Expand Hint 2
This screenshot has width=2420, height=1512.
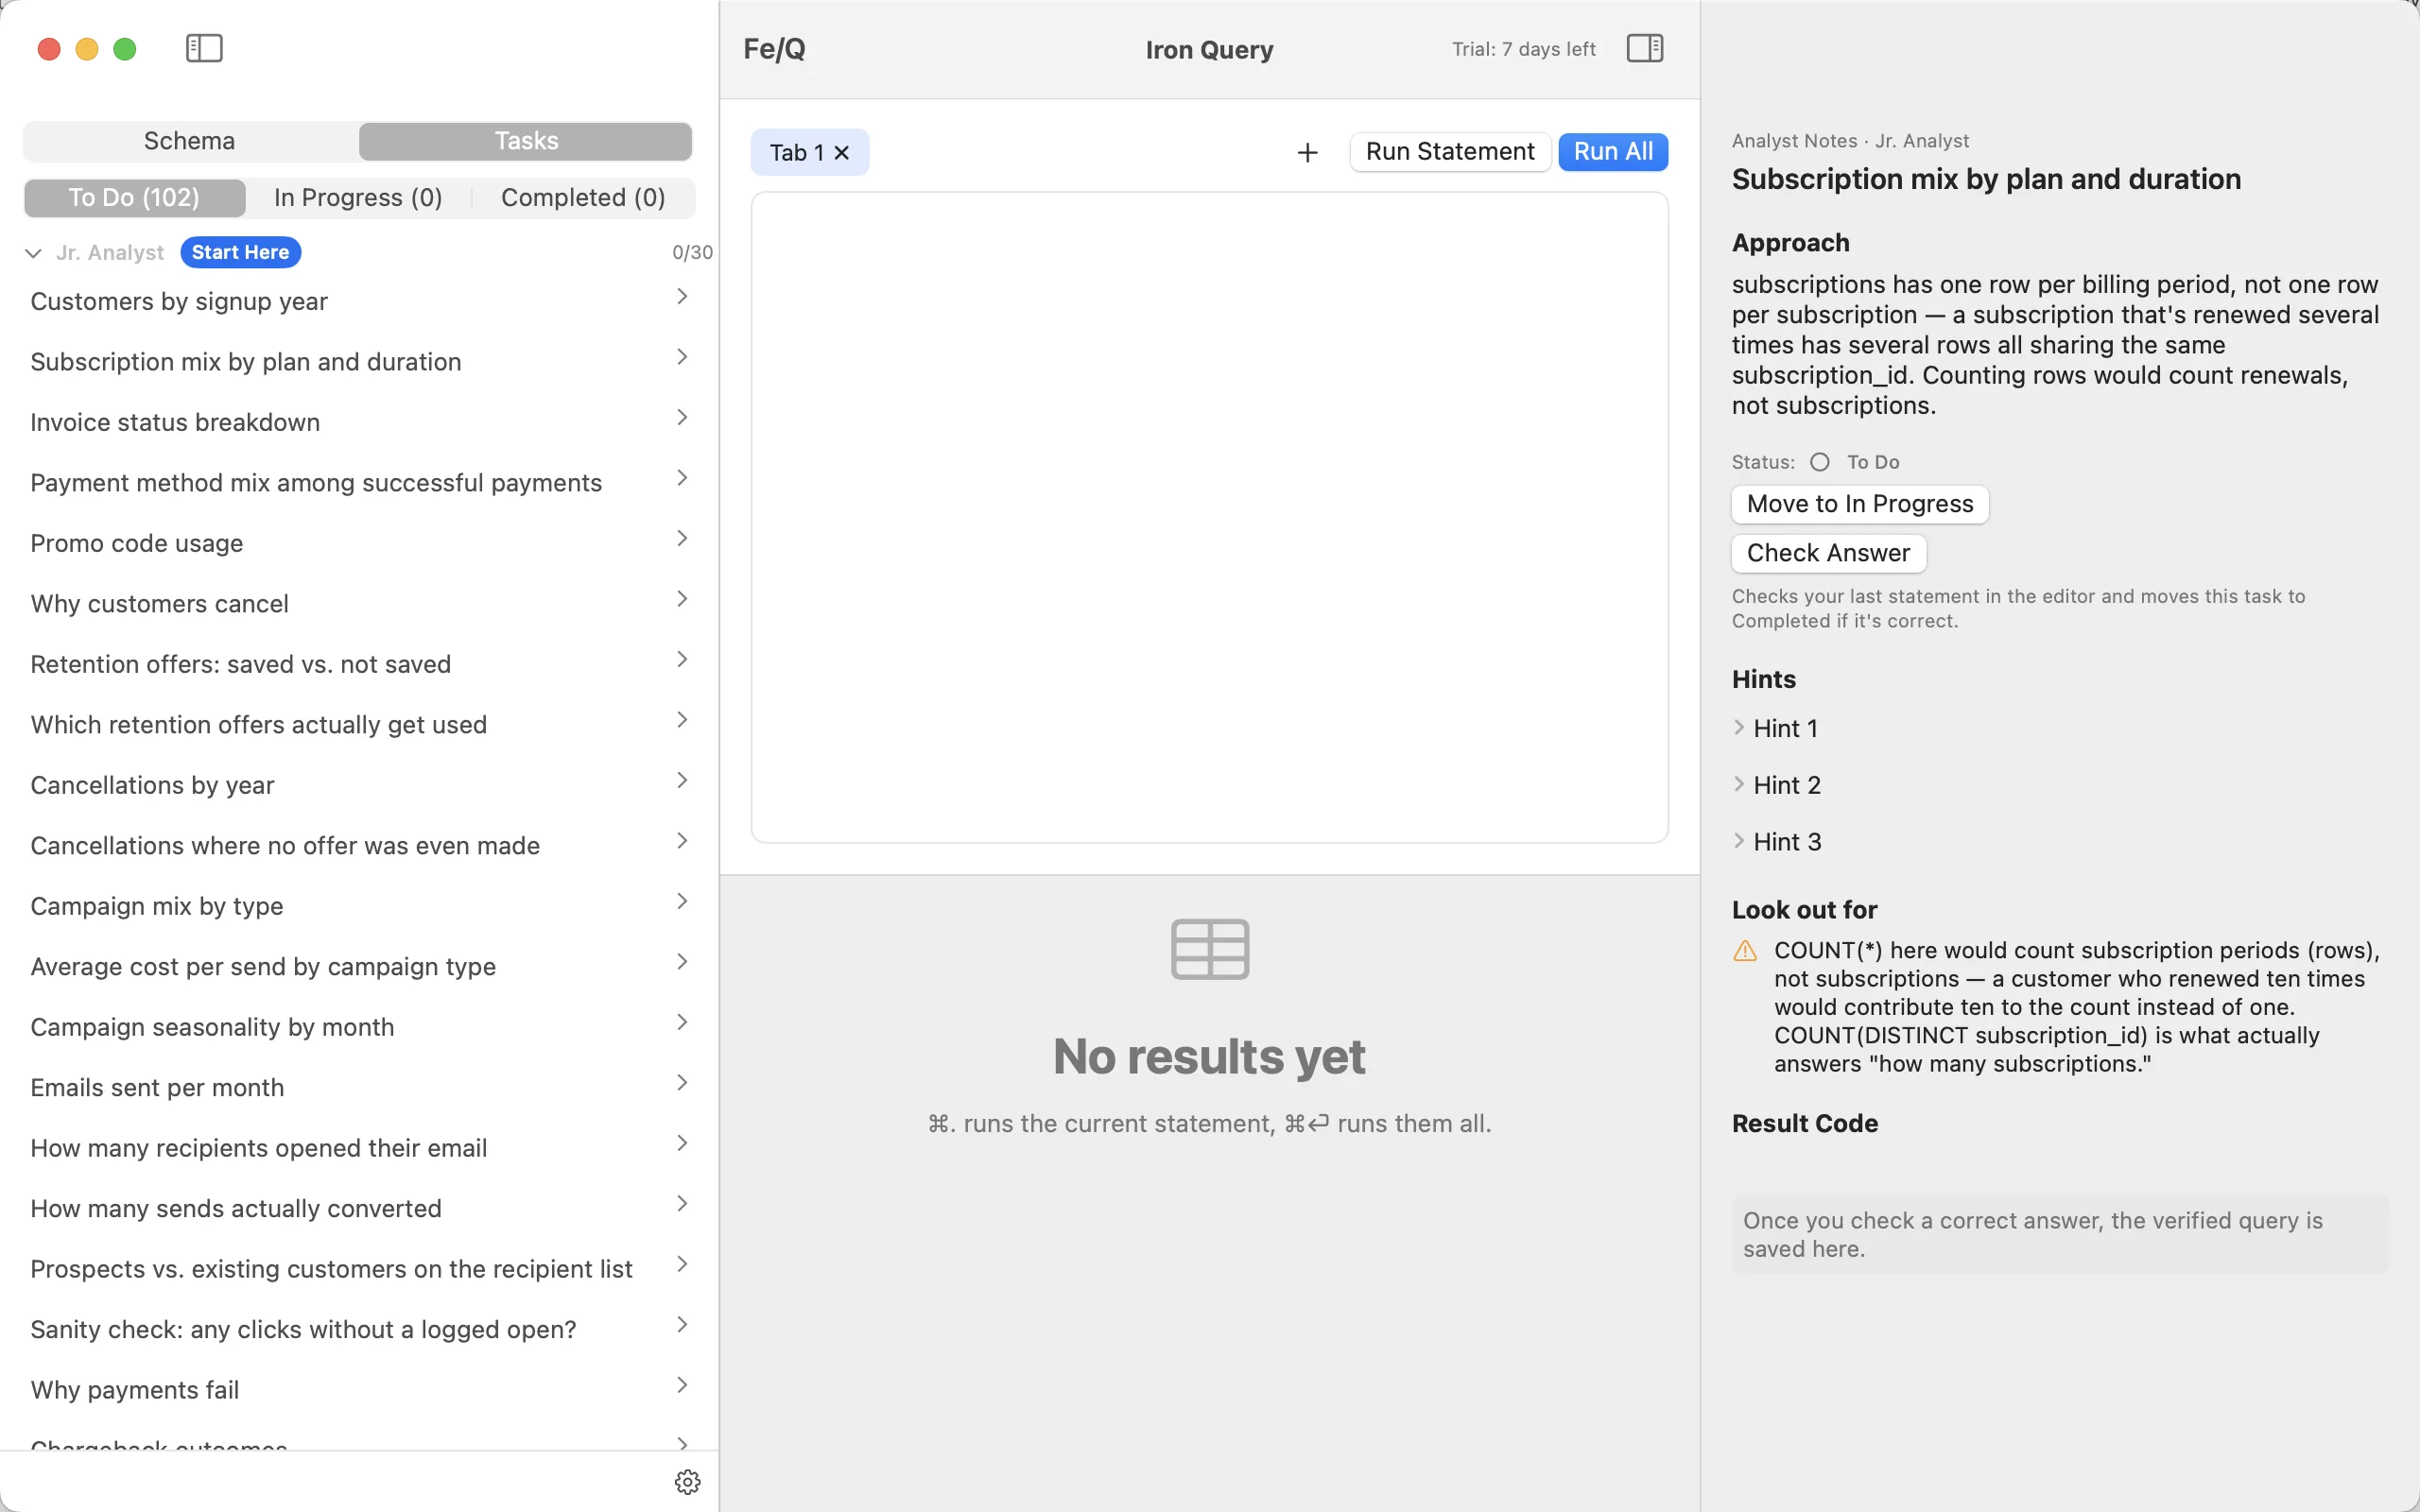1739,784
